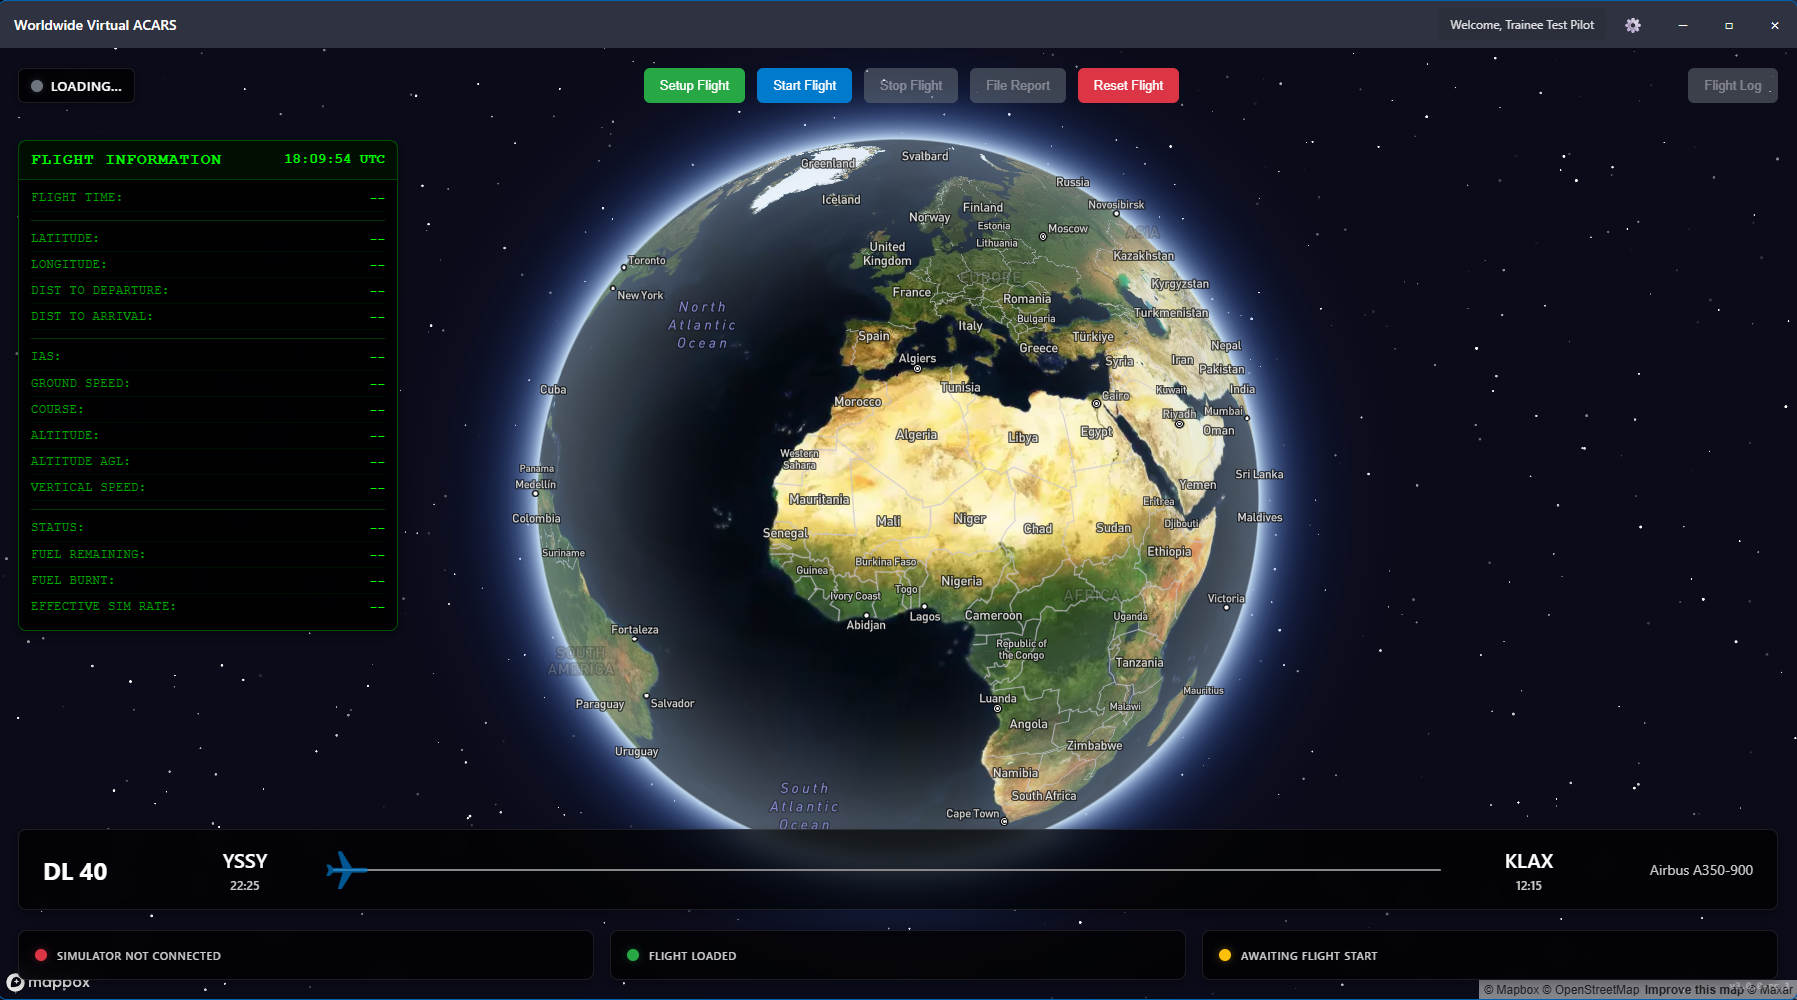Image resolution: width=1797 pixels, height=1000 pixels.
Task: Start the flight using Start Flight
Action: [804, 85]
